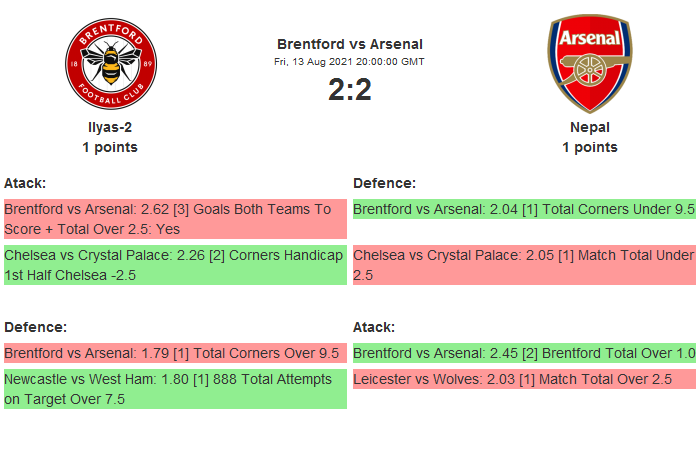This screenshot has height=460, width=700.
Task: Click the Brentford club crest logo
Action: pos(110,64)
